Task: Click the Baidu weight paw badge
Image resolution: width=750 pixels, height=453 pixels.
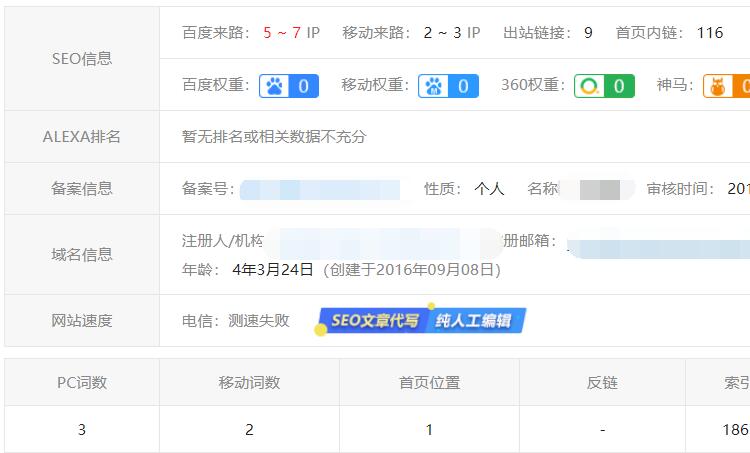Action: pyautogui.click(x=289, y=86)
